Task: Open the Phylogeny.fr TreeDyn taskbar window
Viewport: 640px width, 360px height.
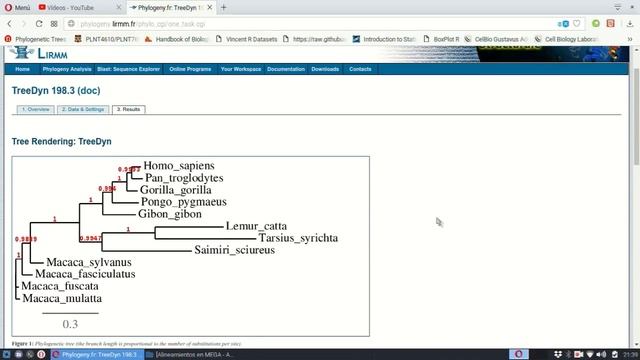Action: pos(96,355)
